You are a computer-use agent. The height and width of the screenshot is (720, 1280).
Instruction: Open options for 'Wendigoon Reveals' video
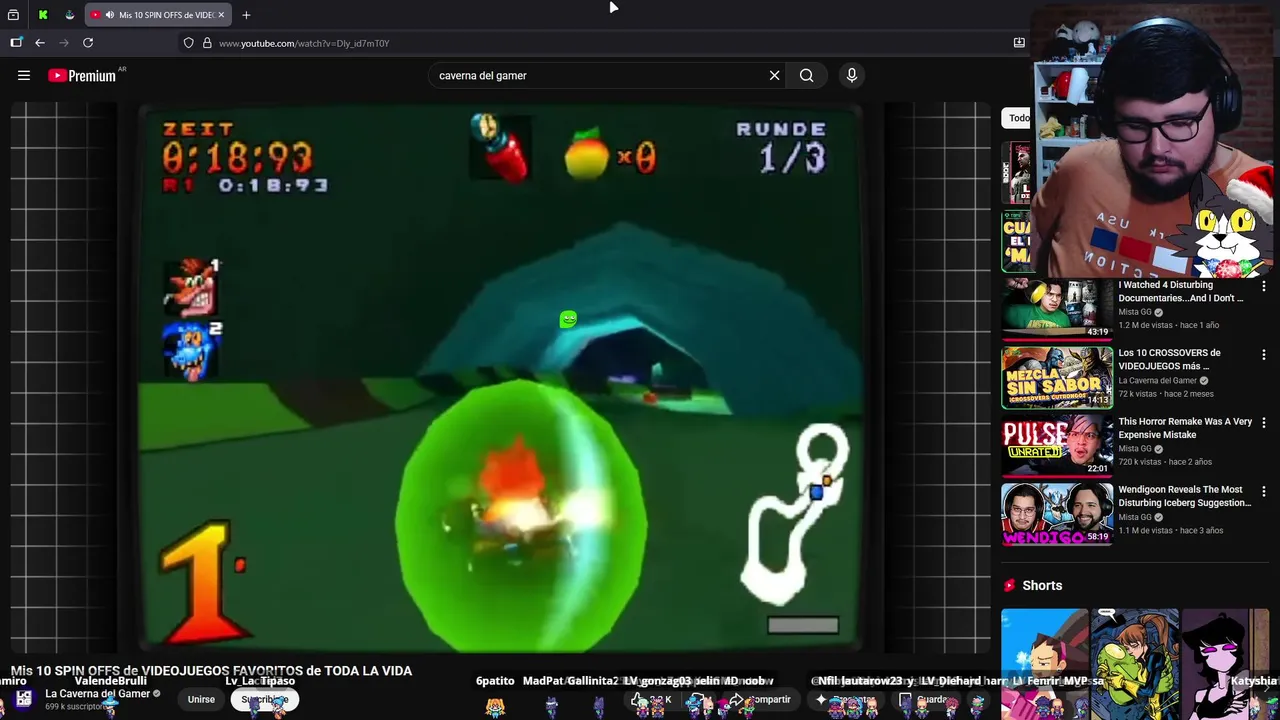pos(1263,492)
